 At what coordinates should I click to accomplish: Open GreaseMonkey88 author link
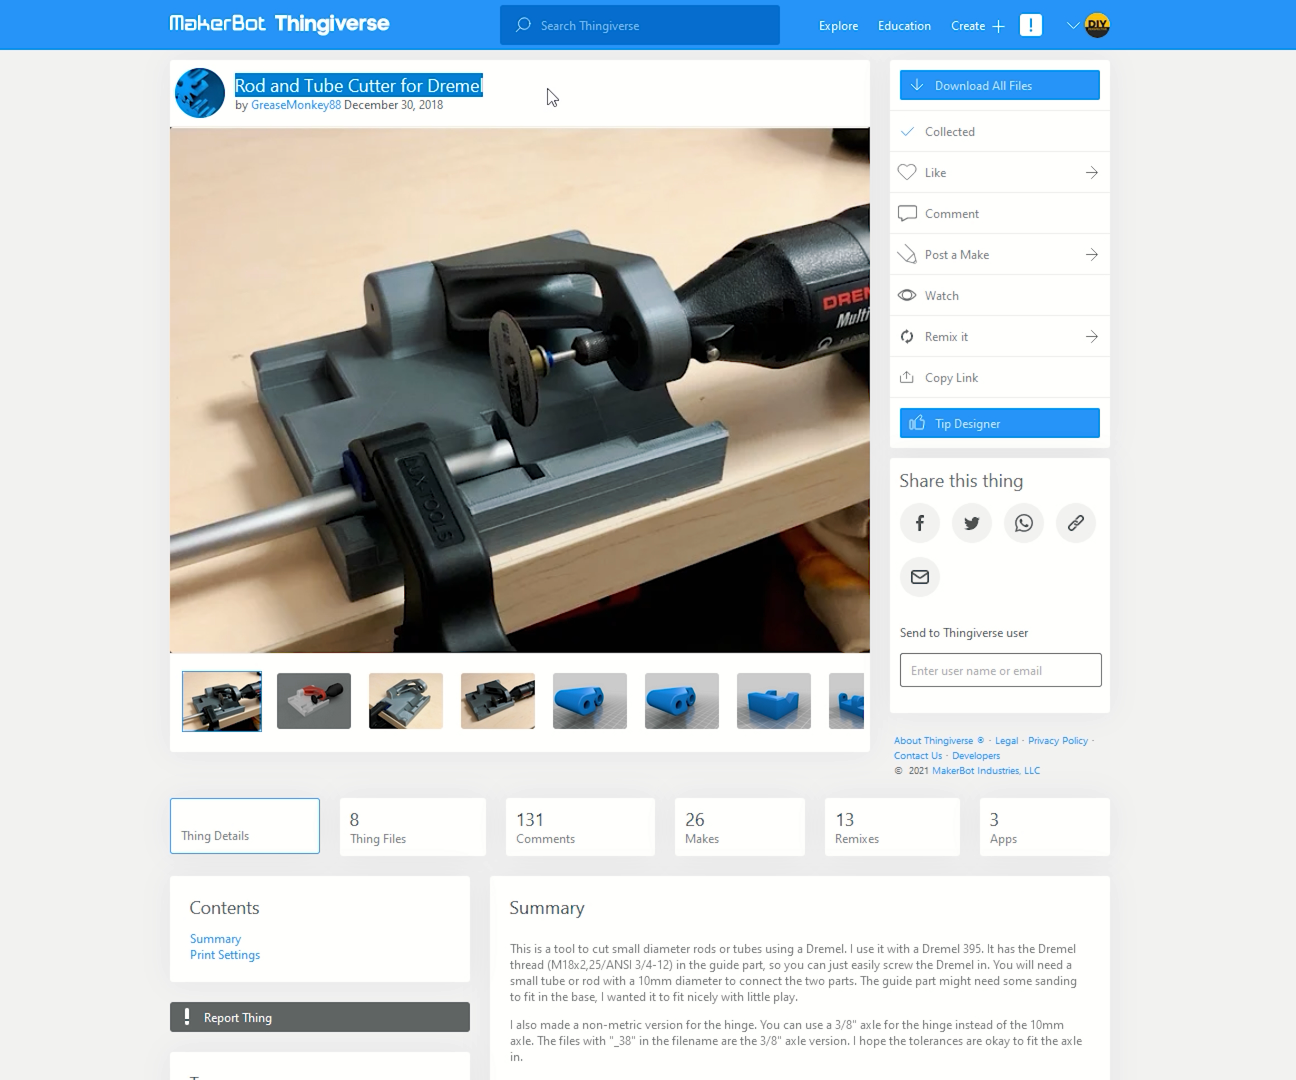pyautogui.click(x=296, y=105)
